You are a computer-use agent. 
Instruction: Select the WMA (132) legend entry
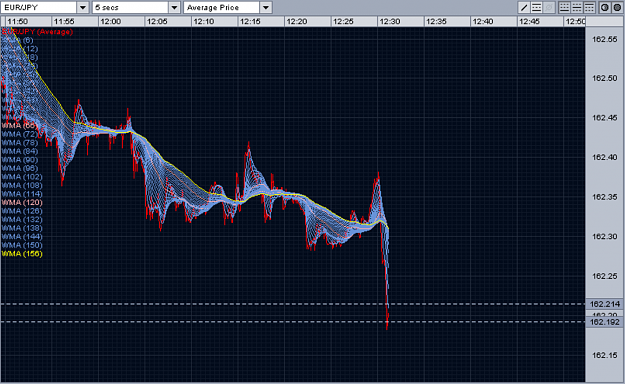coord(22,219)
